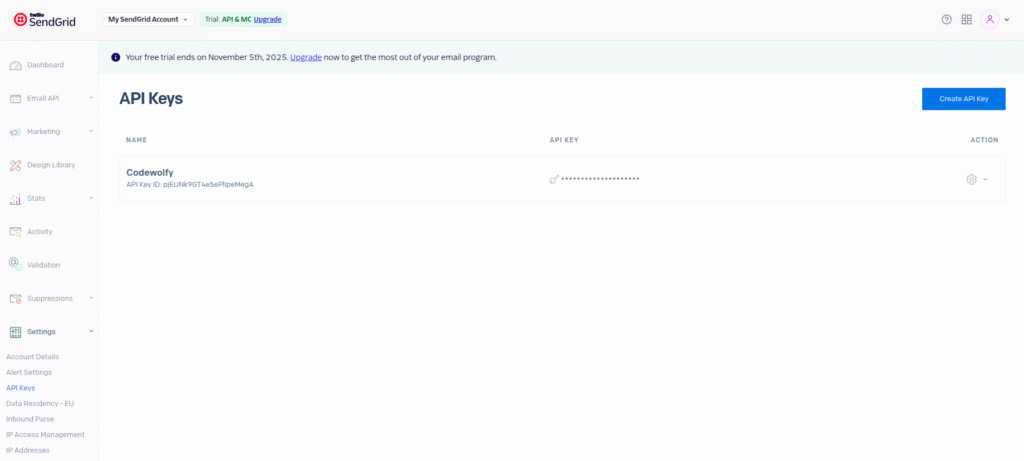Click the key icon beside masked API key

tap(554, 179)
